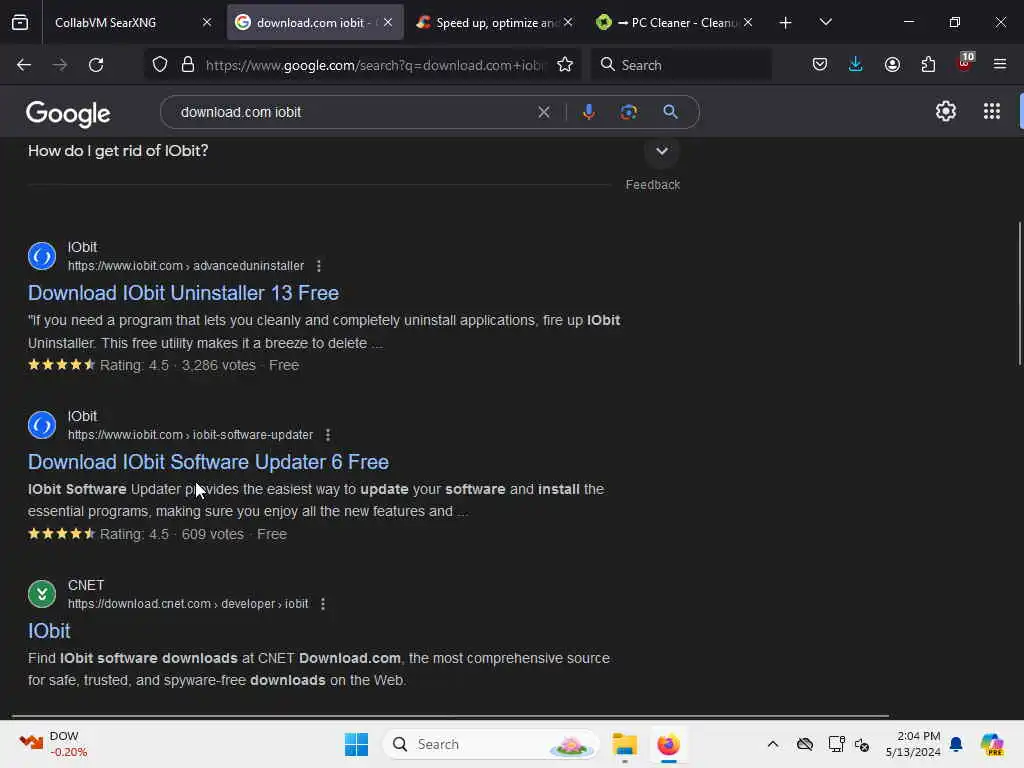The height and width of the screenshot is (768, 1024).
Task: Open the clock showing 2:04 PM
Action: tap(912, 744)
